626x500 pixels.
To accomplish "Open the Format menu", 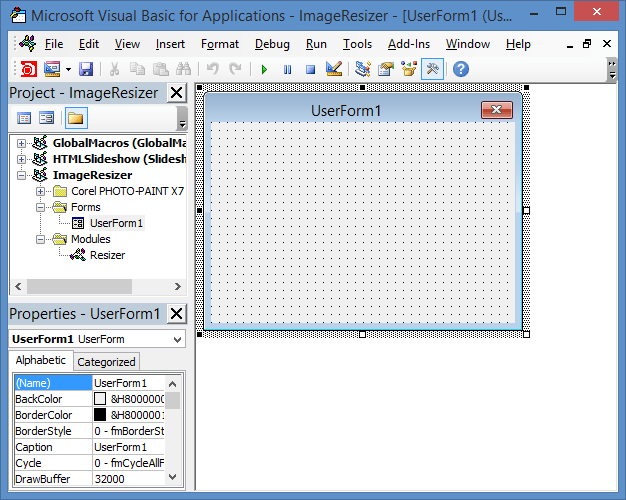I will (220, 44).
